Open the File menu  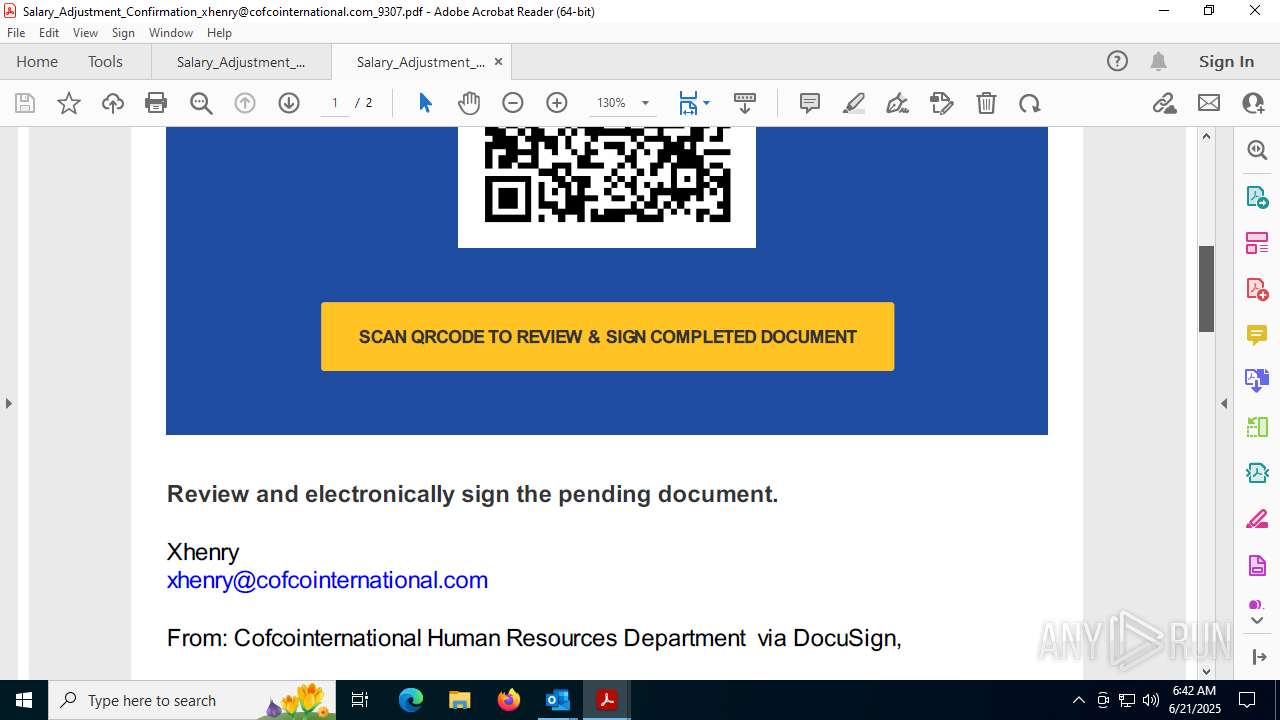[16, 33]
